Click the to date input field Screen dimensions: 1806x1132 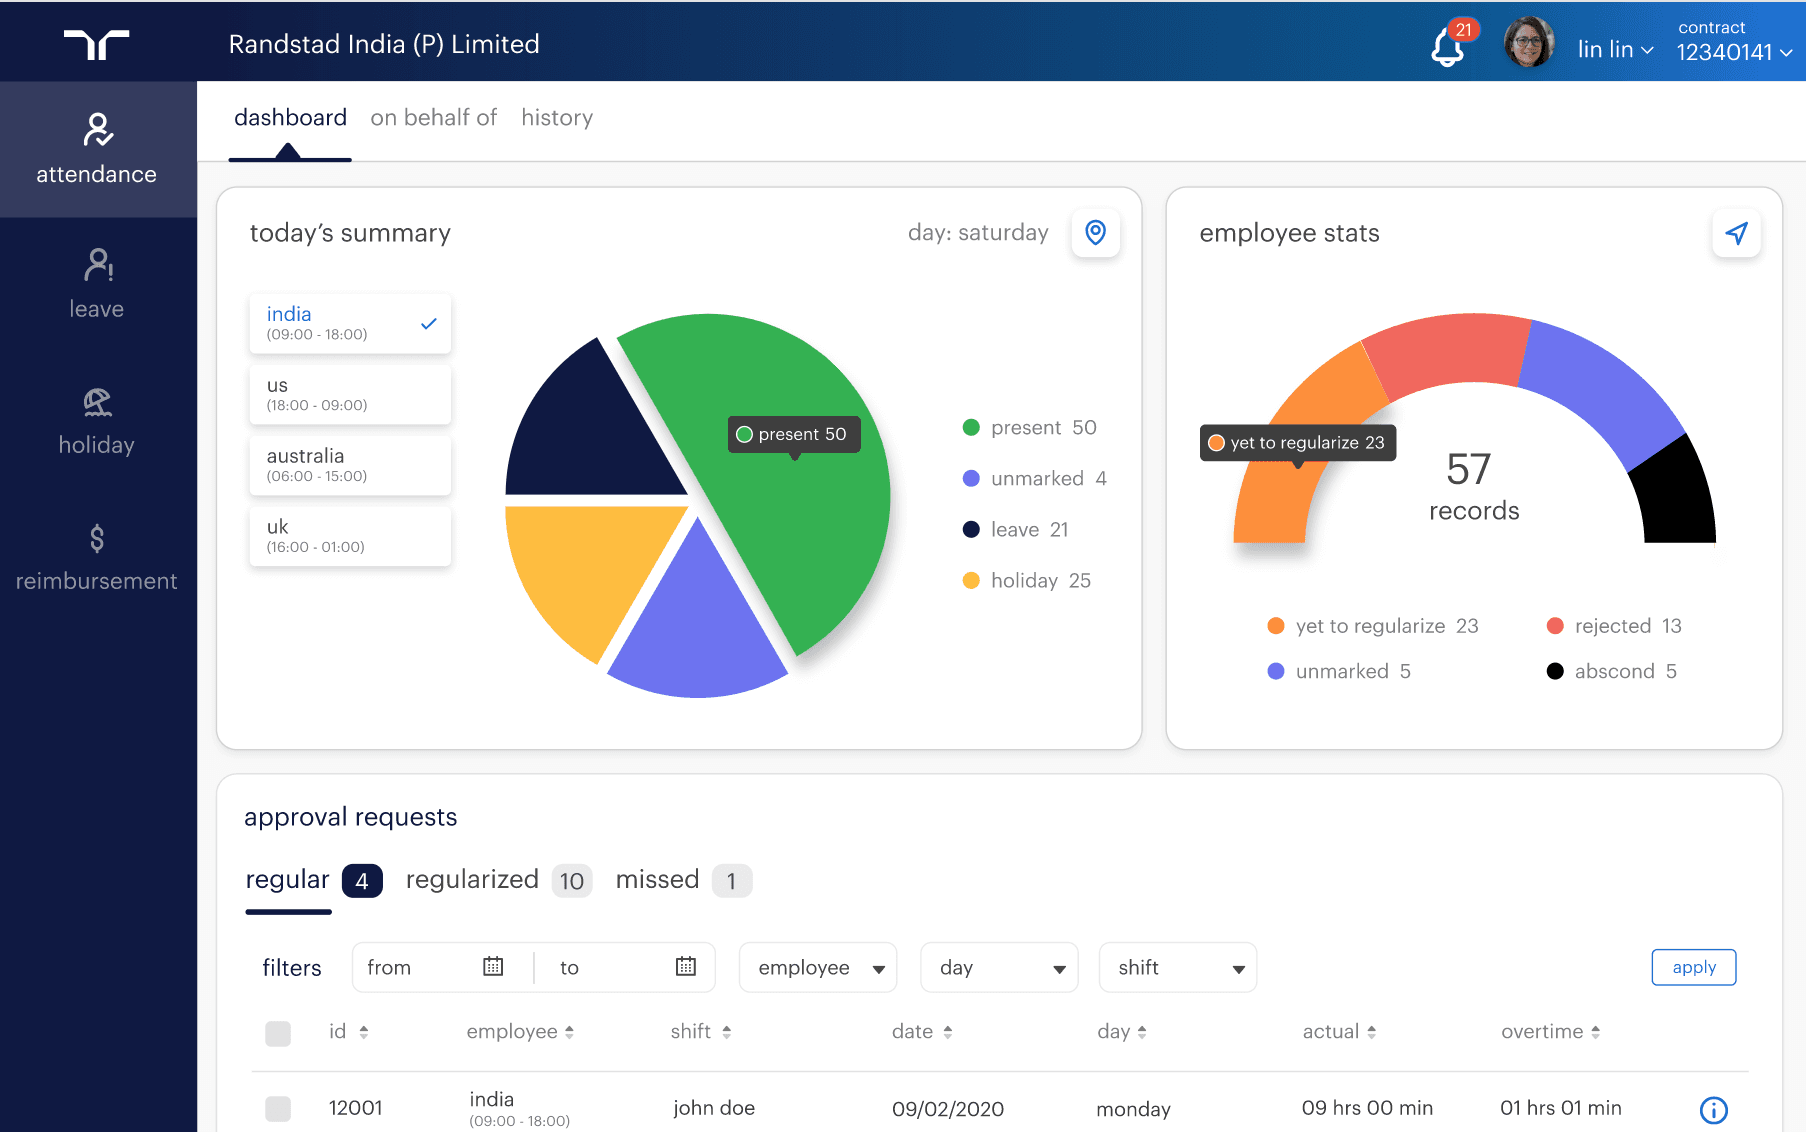click(x=625, y=967)
